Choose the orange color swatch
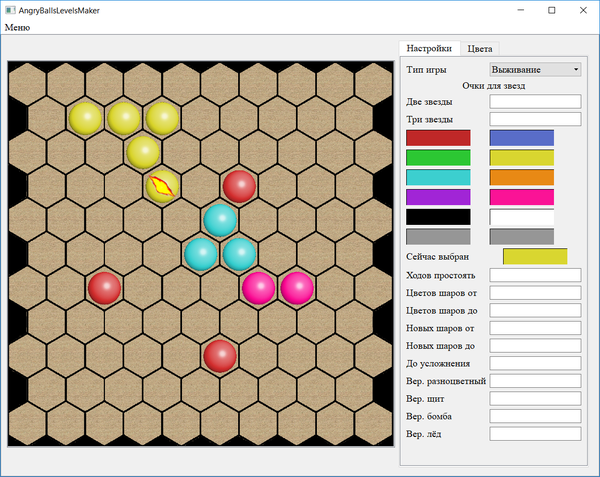Image resolution: width=600 pixels, height=477 pixels. (x=521, y=177)
